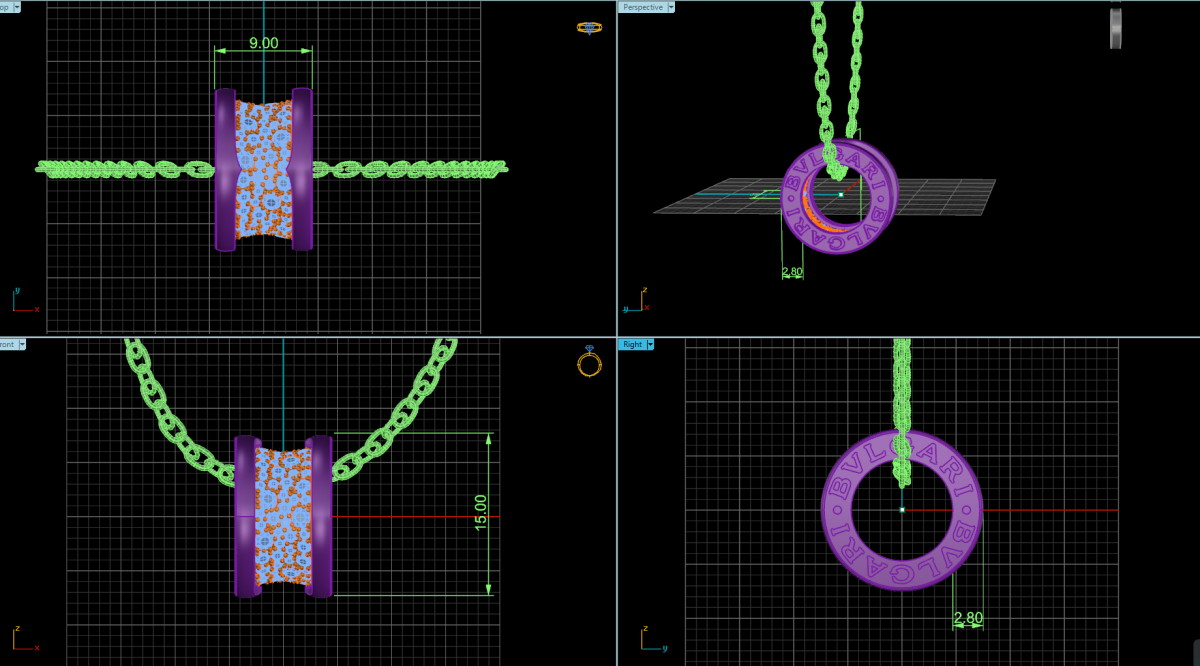Click the diamond ring icon in Front viewport

[589, 362]
